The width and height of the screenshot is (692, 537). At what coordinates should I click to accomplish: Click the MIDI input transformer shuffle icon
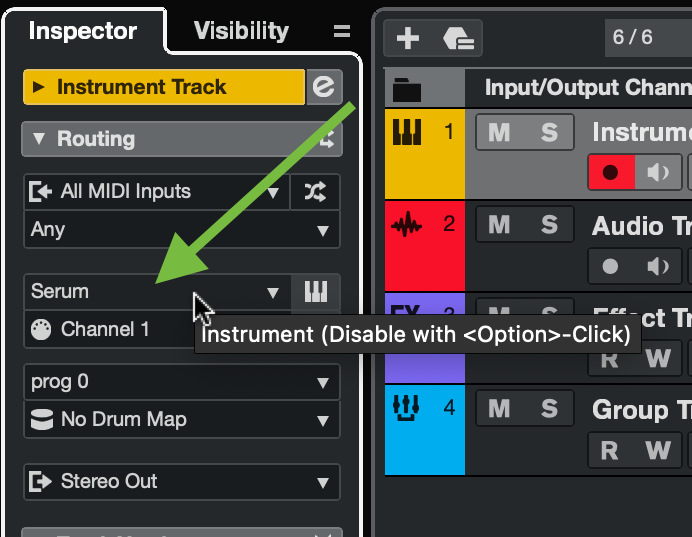314,192
